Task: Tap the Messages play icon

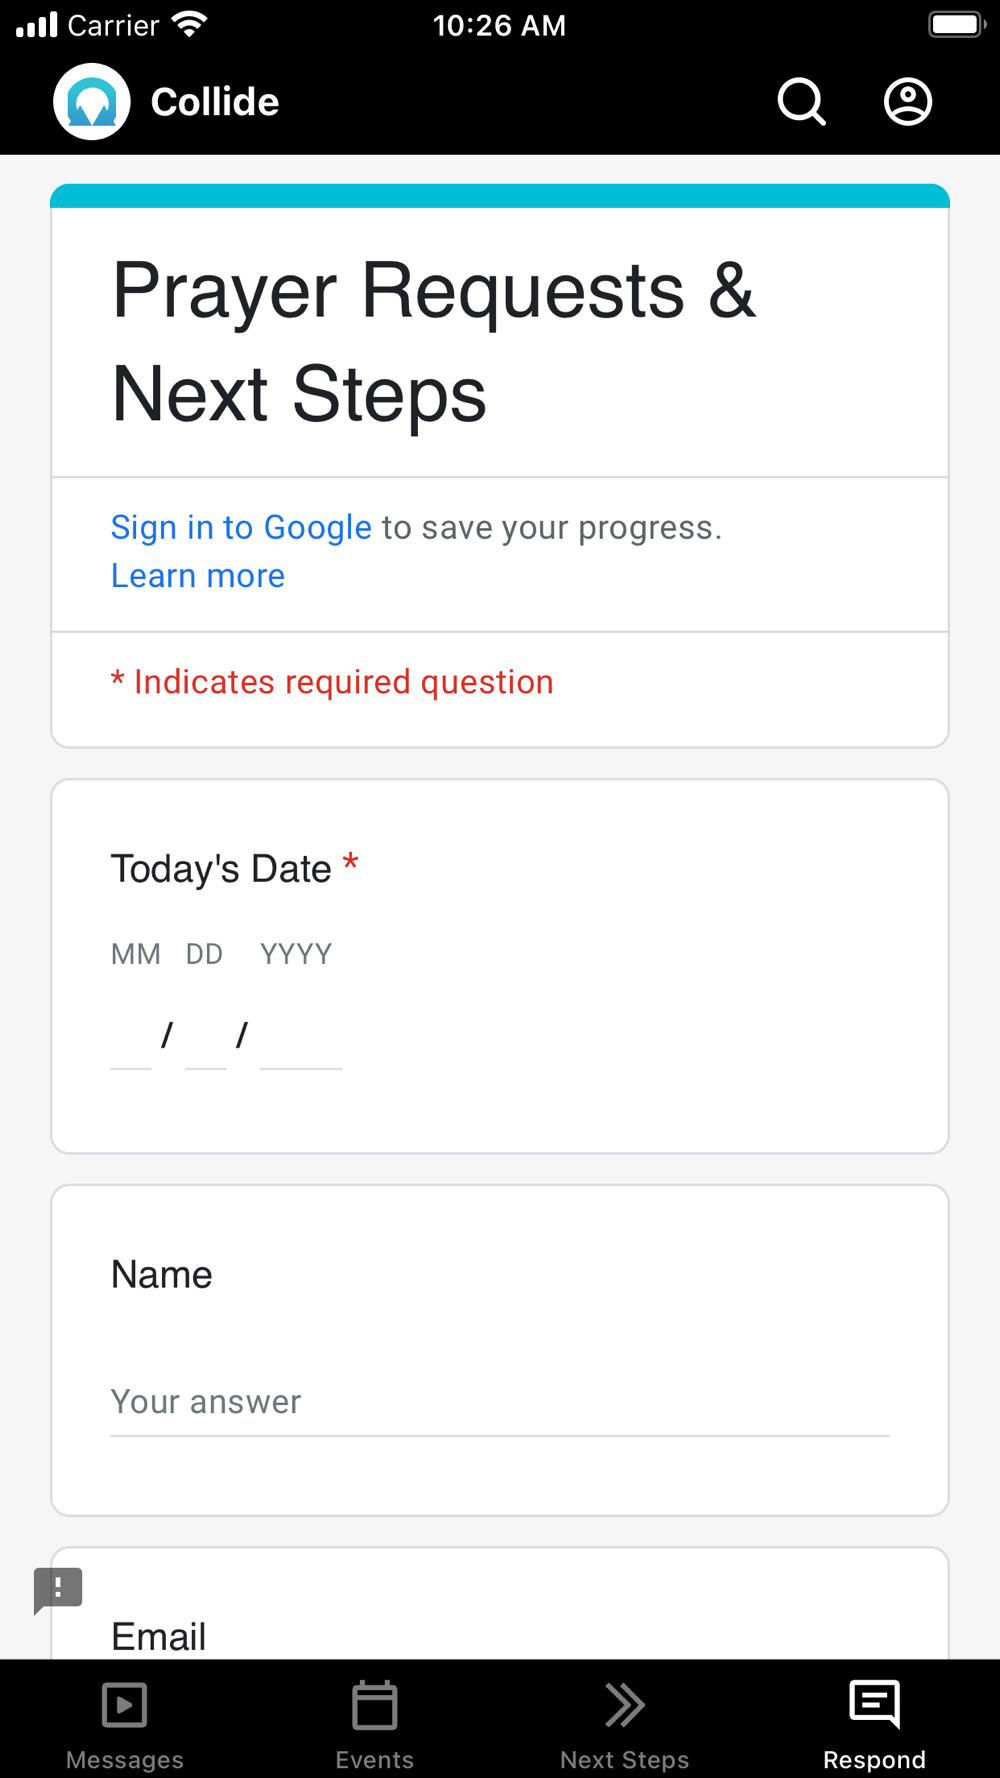Action: pyautogui.click(x=125, y=1705)
